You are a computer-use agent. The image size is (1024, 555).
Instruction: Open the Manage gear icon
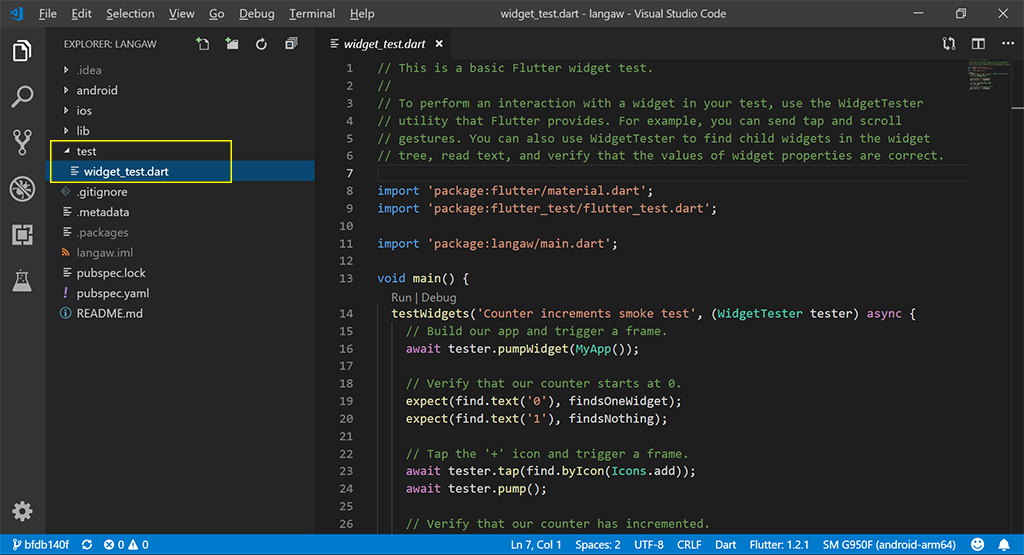coord(22,512)
